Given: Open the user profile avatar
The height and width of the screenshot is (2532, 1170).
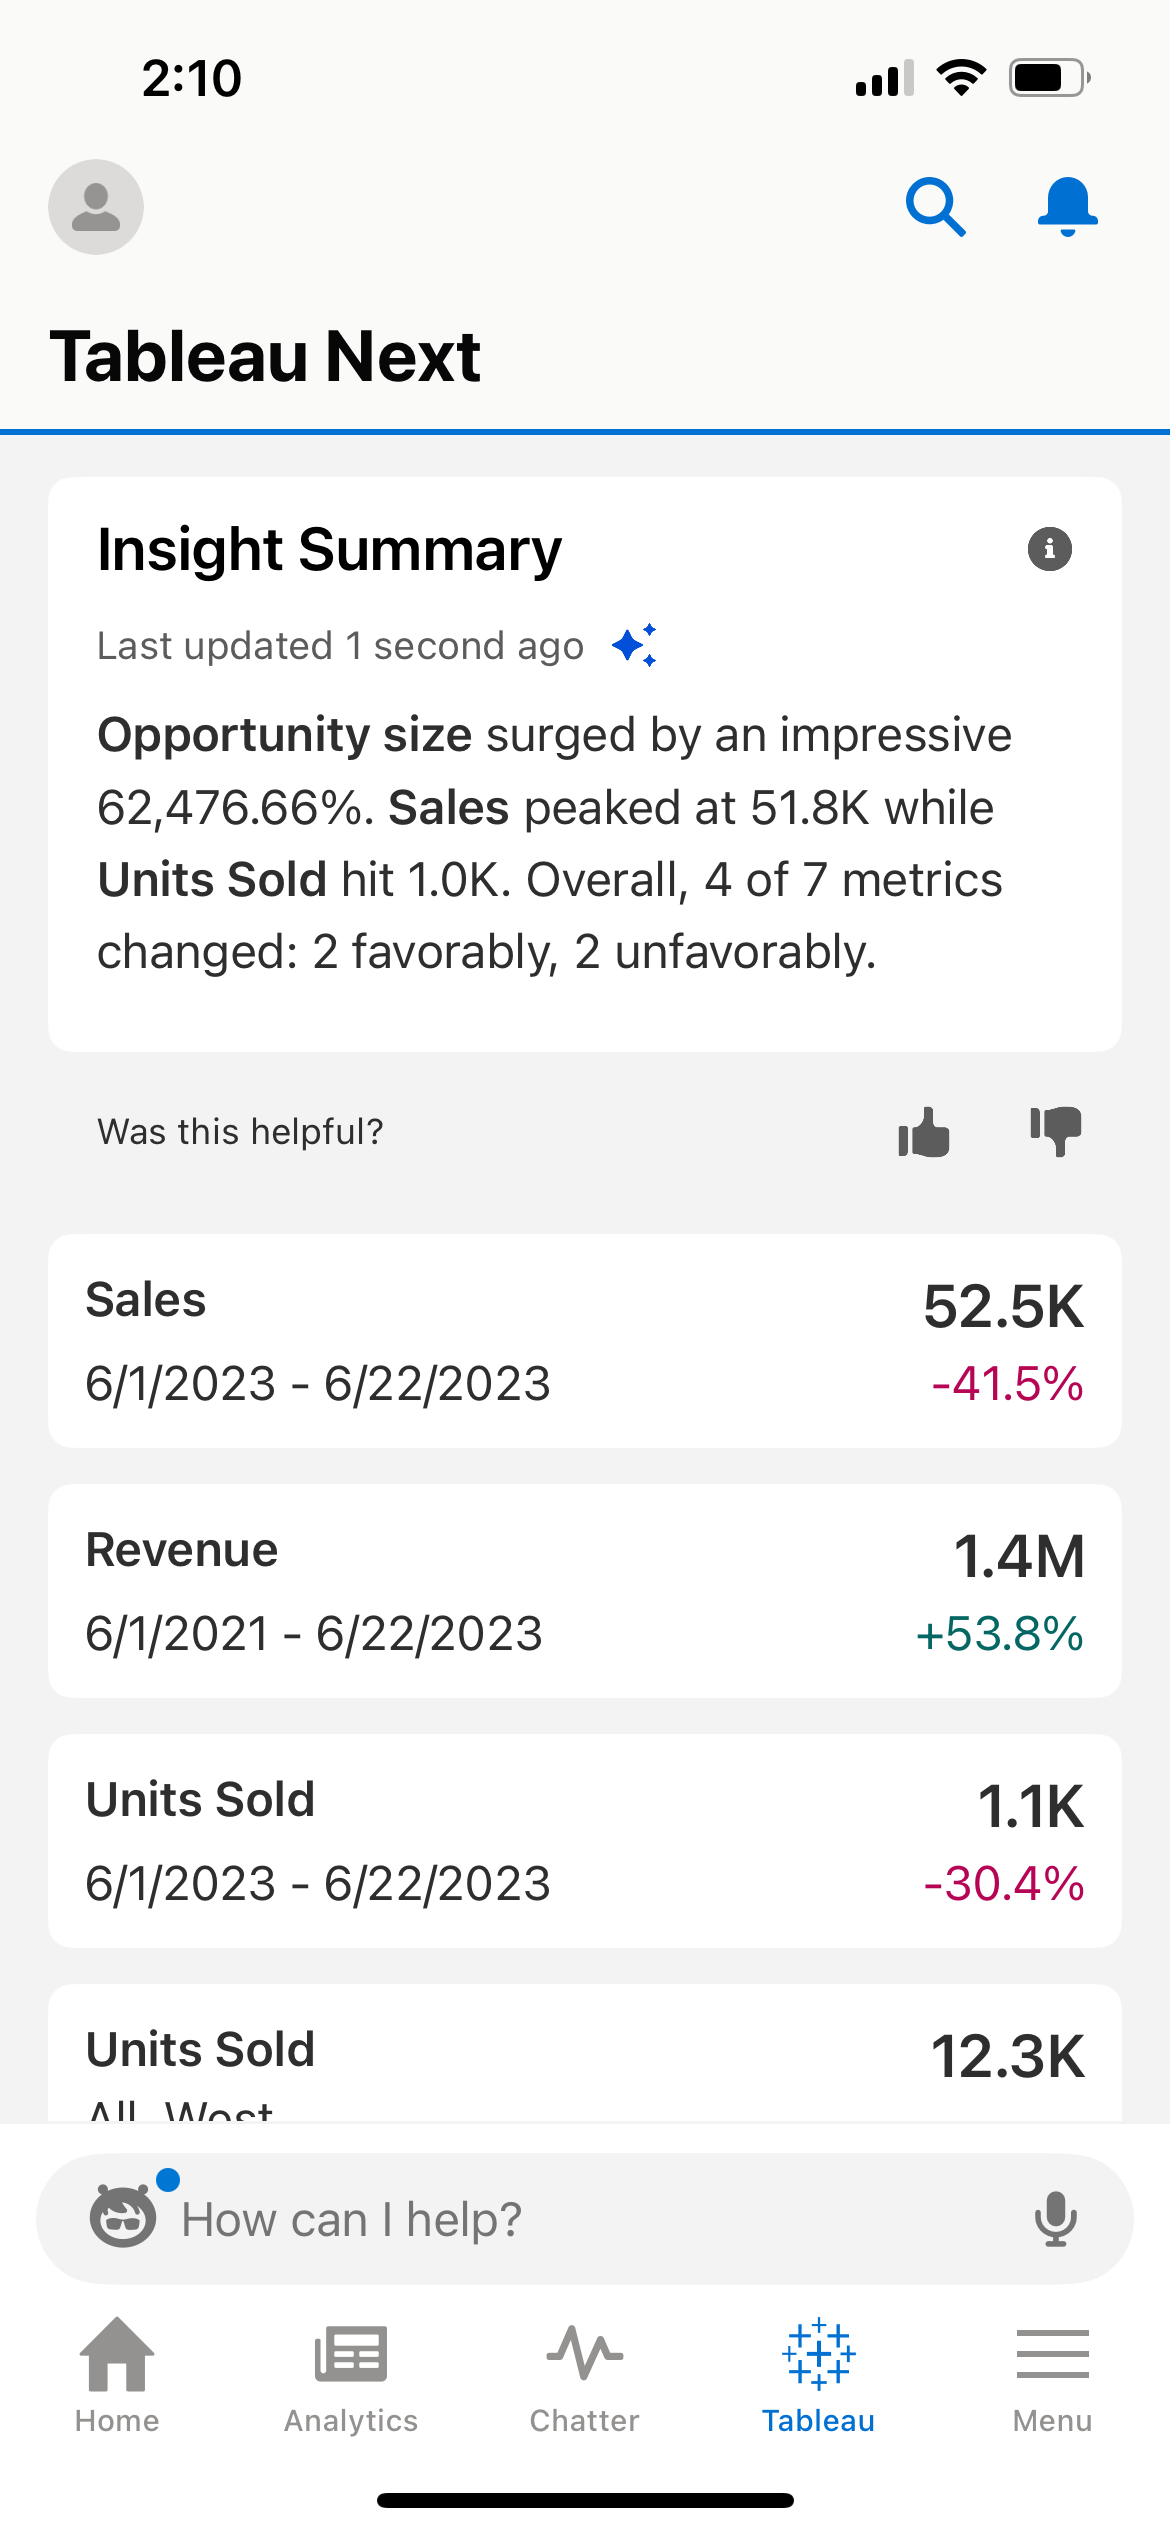Looking at the screenshot, I should [96, 207].
